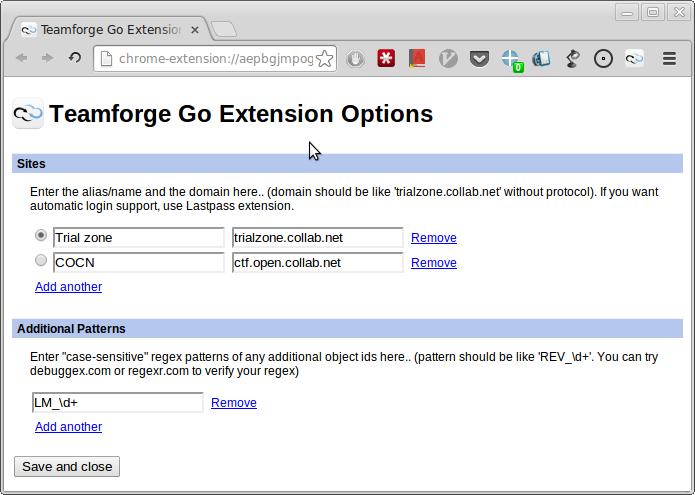The height and width of the screenshot is (495, 695).
Task: Close the browser window
Action: [x=679, y=12]
